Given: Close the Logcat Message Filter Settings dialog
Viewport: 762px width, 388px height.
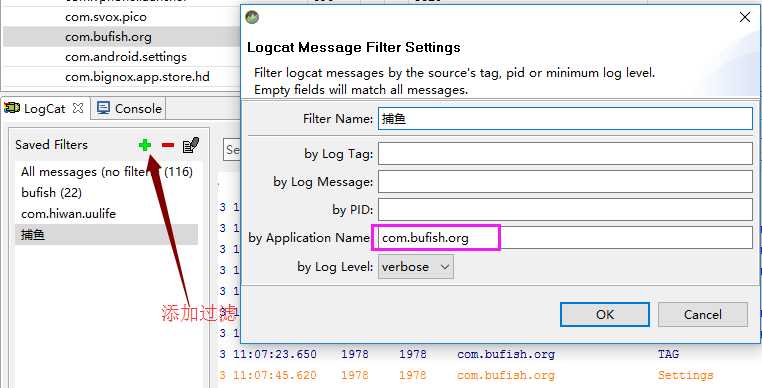Looking at the screenshot, I should coord(745,18).
